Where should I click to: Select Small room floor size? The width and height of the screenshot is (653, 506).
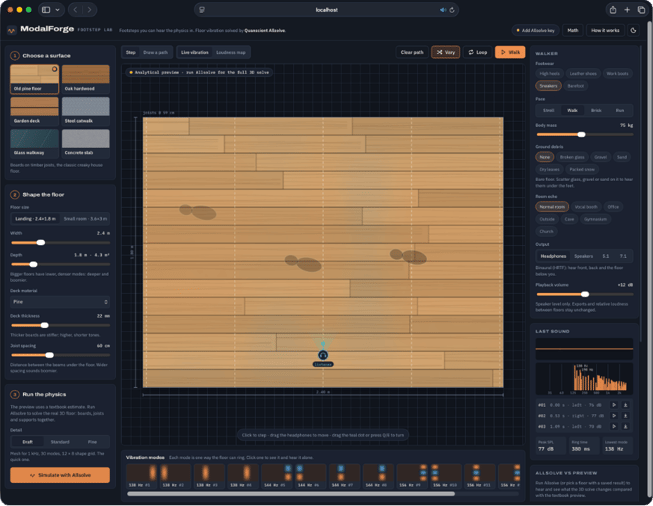(85, 219)
